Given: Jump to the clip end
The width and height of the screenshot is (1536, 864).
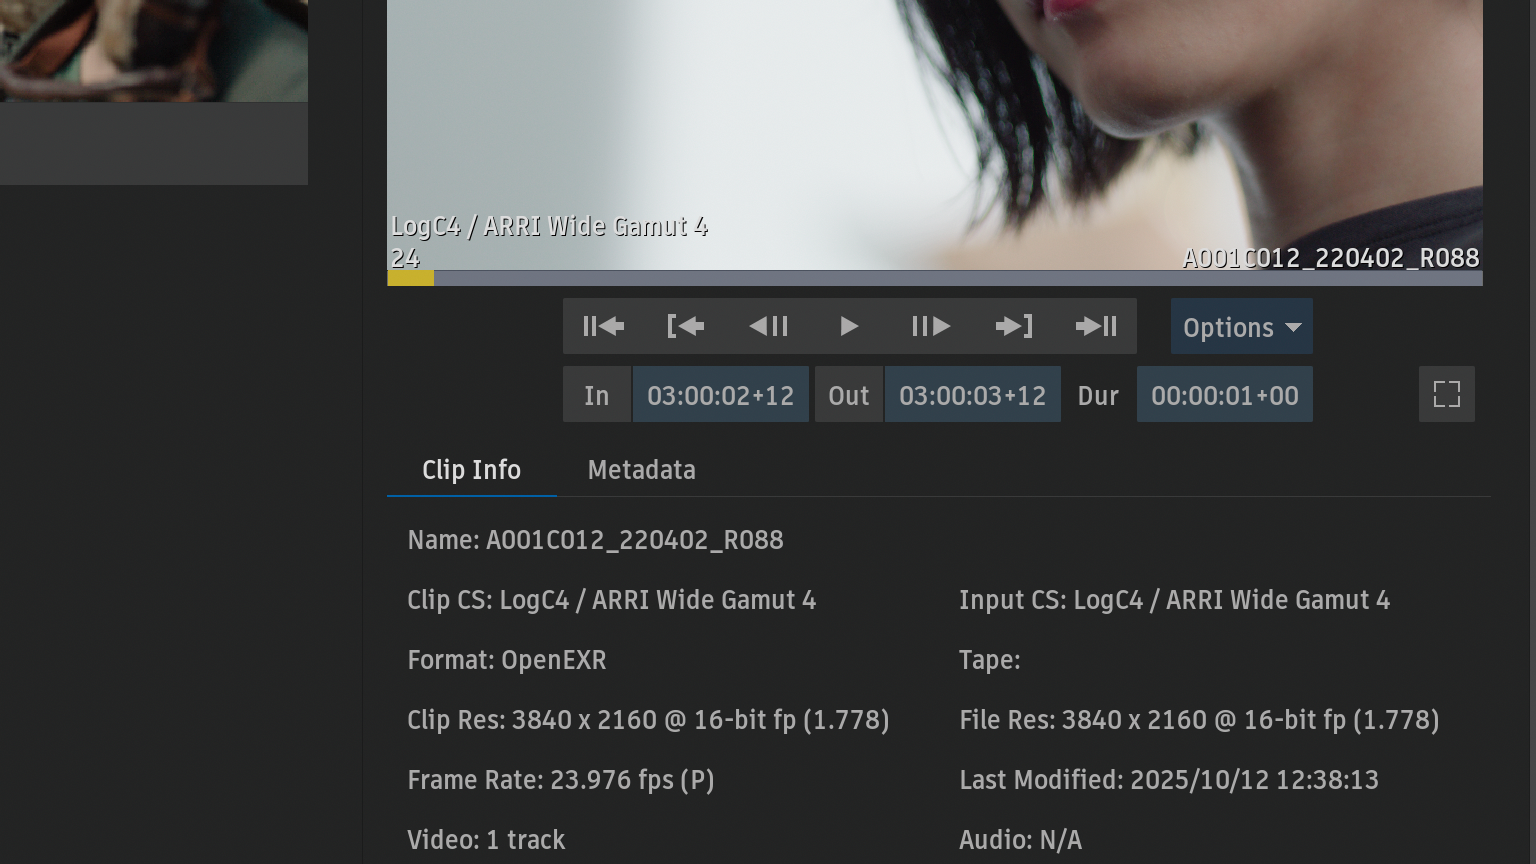Looking at the screenshot, I should (x=1096, y=326).
